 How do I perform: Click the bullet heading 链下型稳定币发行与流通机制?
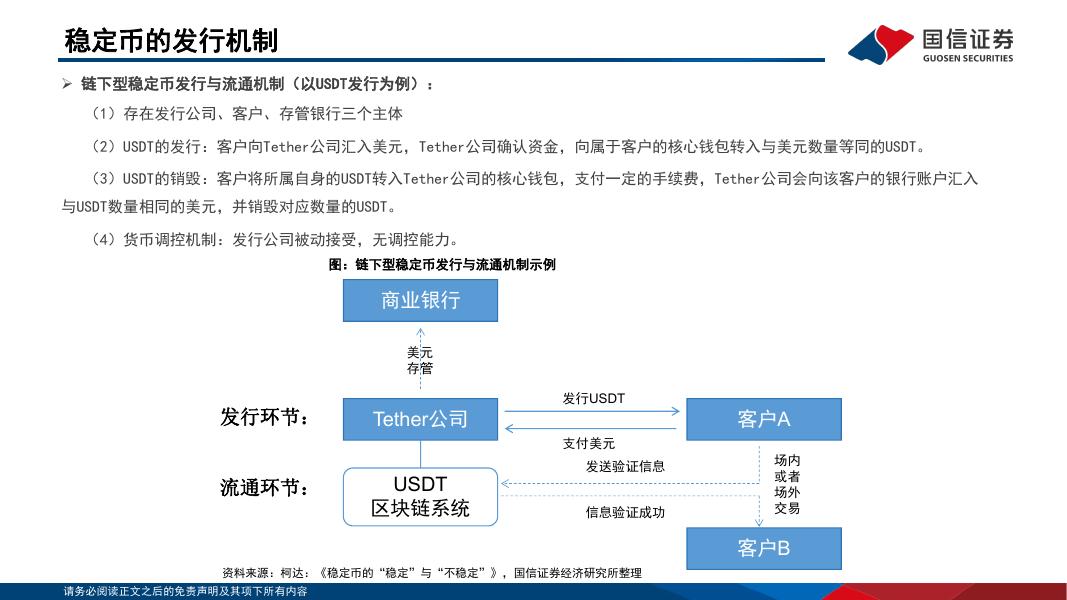point(257,84)
